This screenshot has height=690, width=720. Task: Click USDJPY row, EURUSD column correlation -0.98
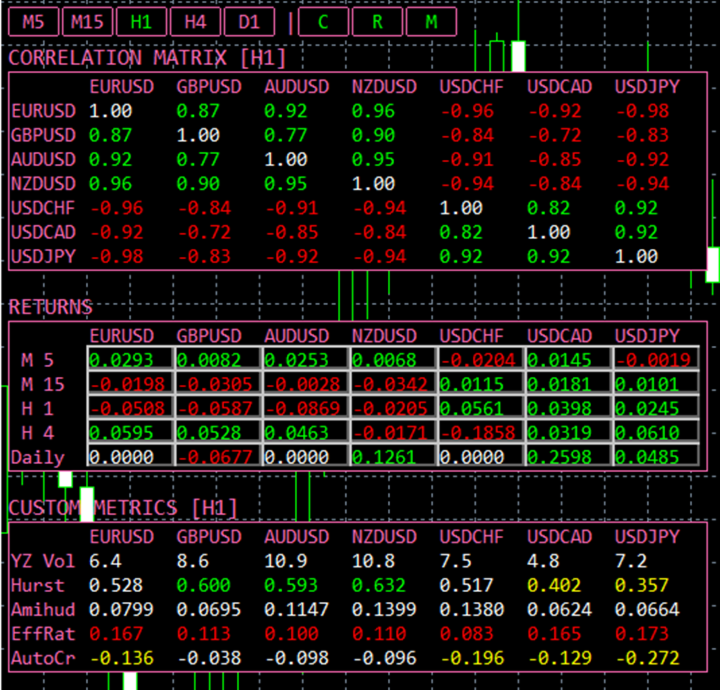pos(117,257)
